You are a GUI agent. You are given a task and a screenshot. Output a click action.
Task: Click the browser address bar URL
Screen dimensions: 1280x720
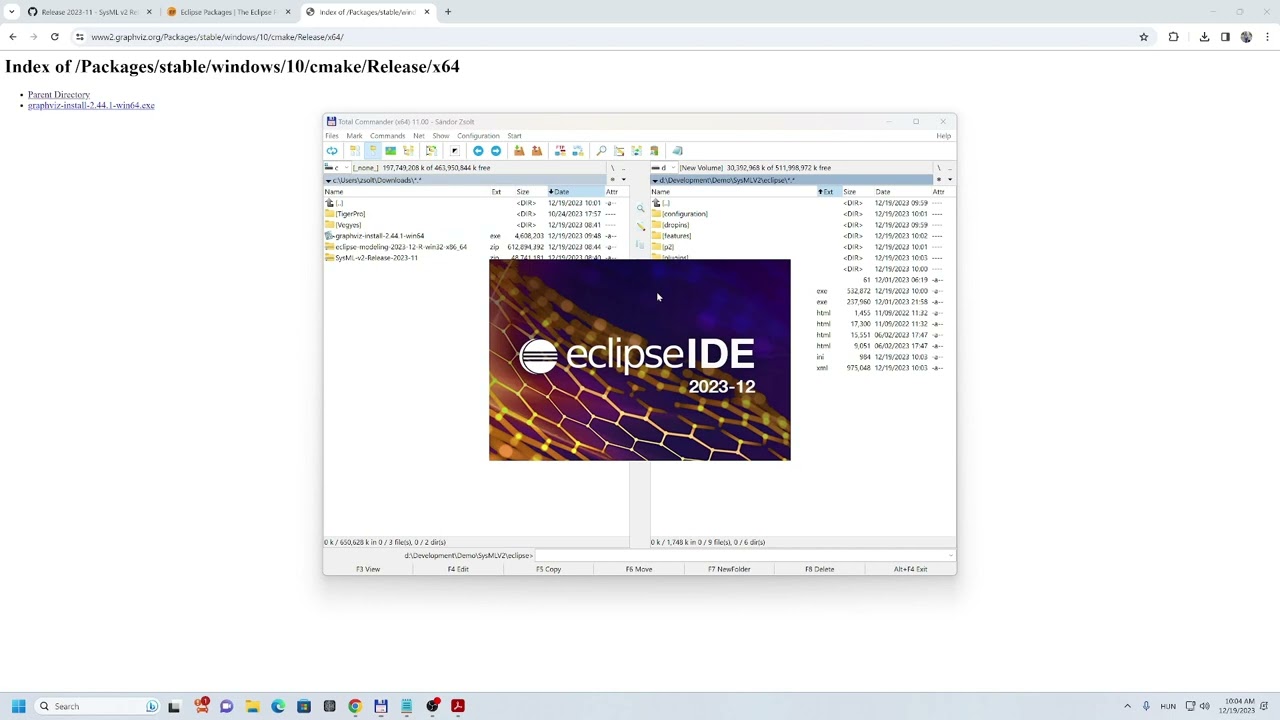[217, 37]
